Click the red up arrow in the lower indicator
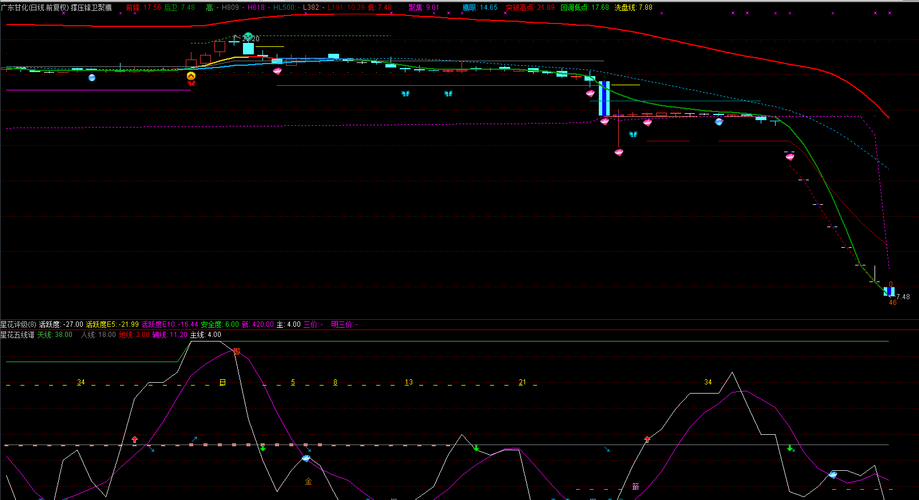The height and width of the screenshot is (500, 919). (135, 439)
